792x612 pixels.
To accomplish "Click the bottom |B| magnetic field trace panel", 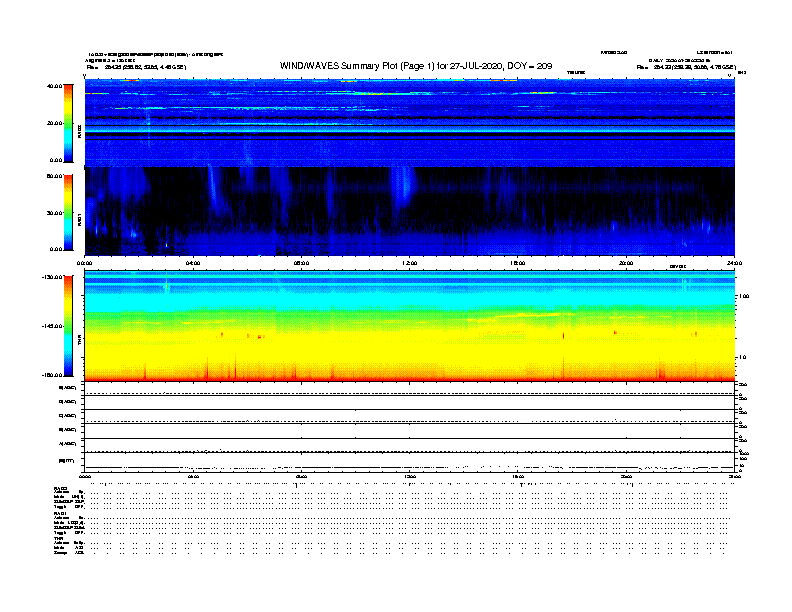I will tap(410, 462).
